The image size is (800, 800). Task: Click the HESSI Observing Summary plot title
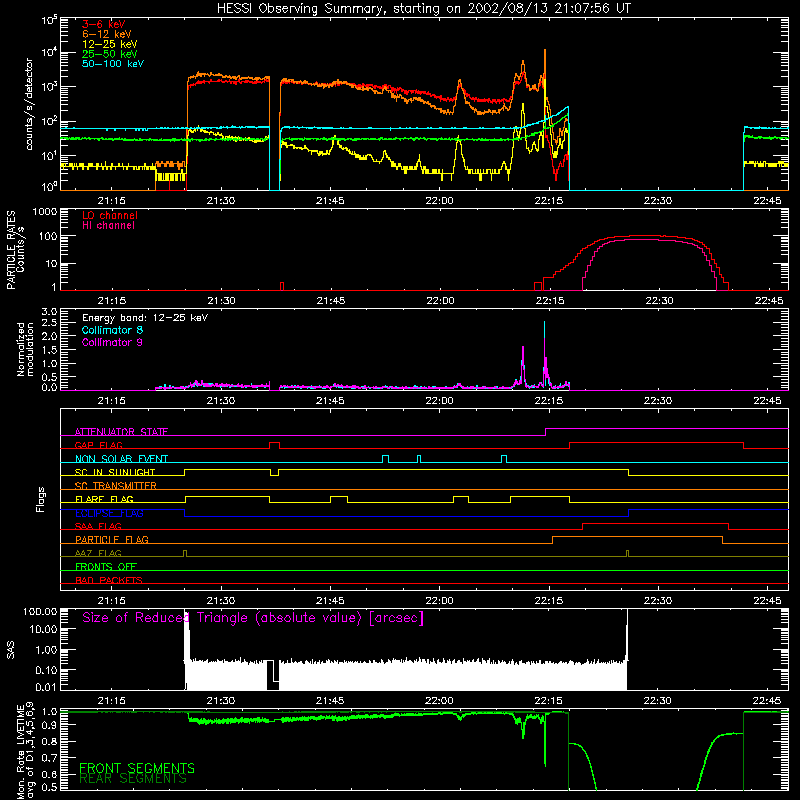[x=424, y=9]
